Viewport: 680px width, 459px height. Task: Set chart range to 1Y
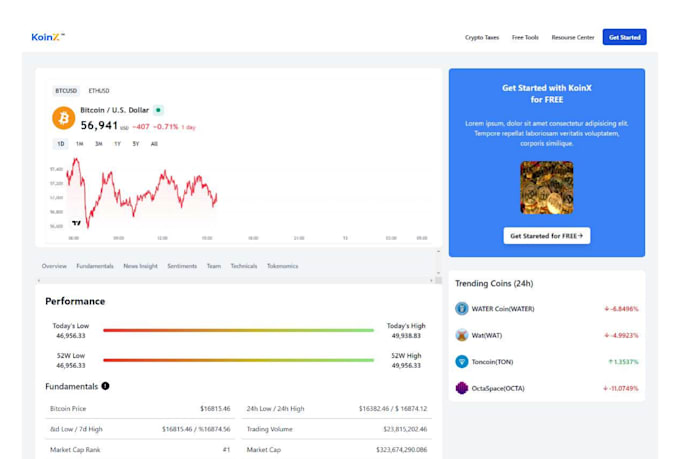117,144
